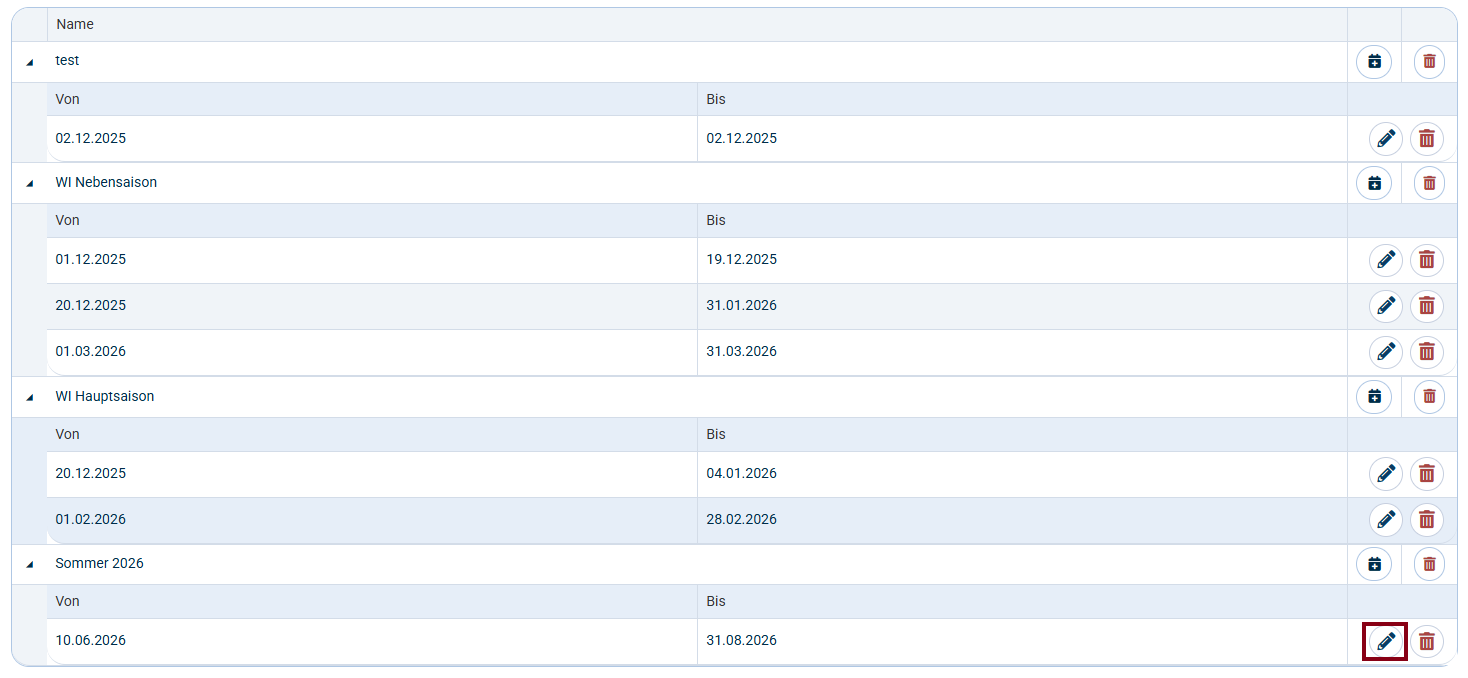
Task: Delete range ending 28.02.2026
Action: (1427, 520)
